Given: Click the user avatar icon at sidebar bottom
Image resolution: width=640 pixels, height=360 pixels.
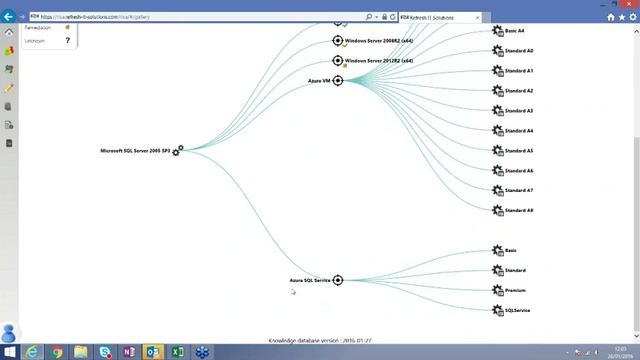Looking at the screenshot, I should (x=9, y=333).
